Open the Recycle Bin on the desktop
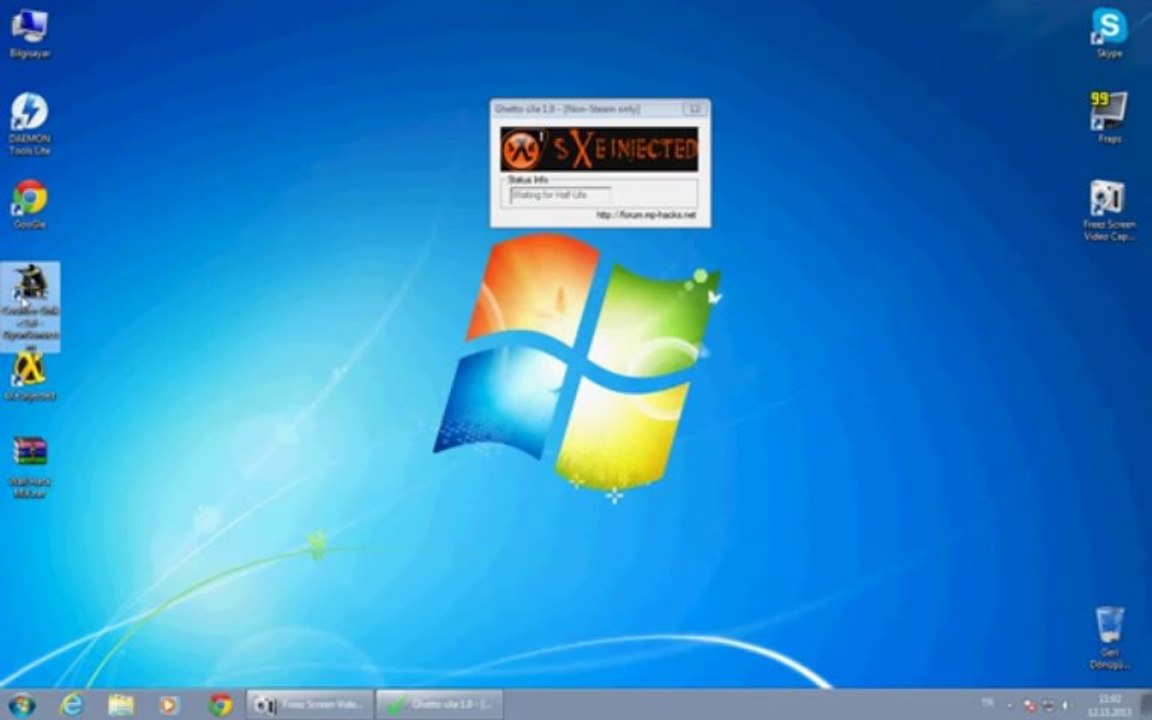Viewport: 1152px width, 720px height. coord(1109,637)
